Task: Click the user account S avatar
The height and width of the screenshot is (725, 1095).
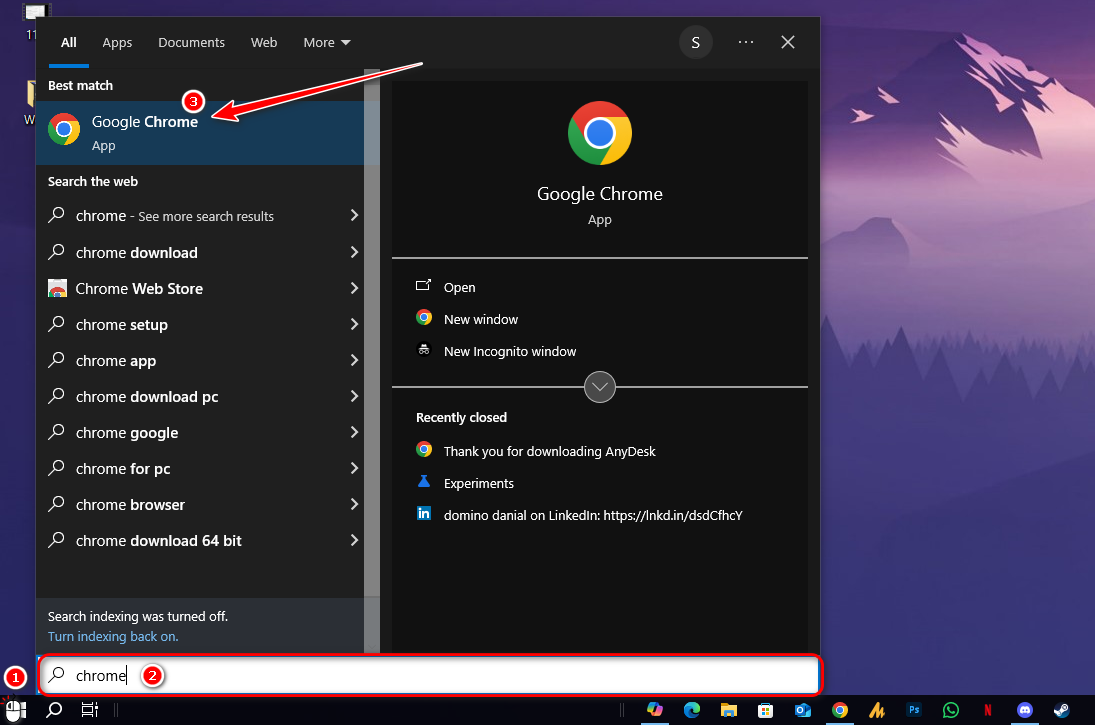Action: pos(695,42)
